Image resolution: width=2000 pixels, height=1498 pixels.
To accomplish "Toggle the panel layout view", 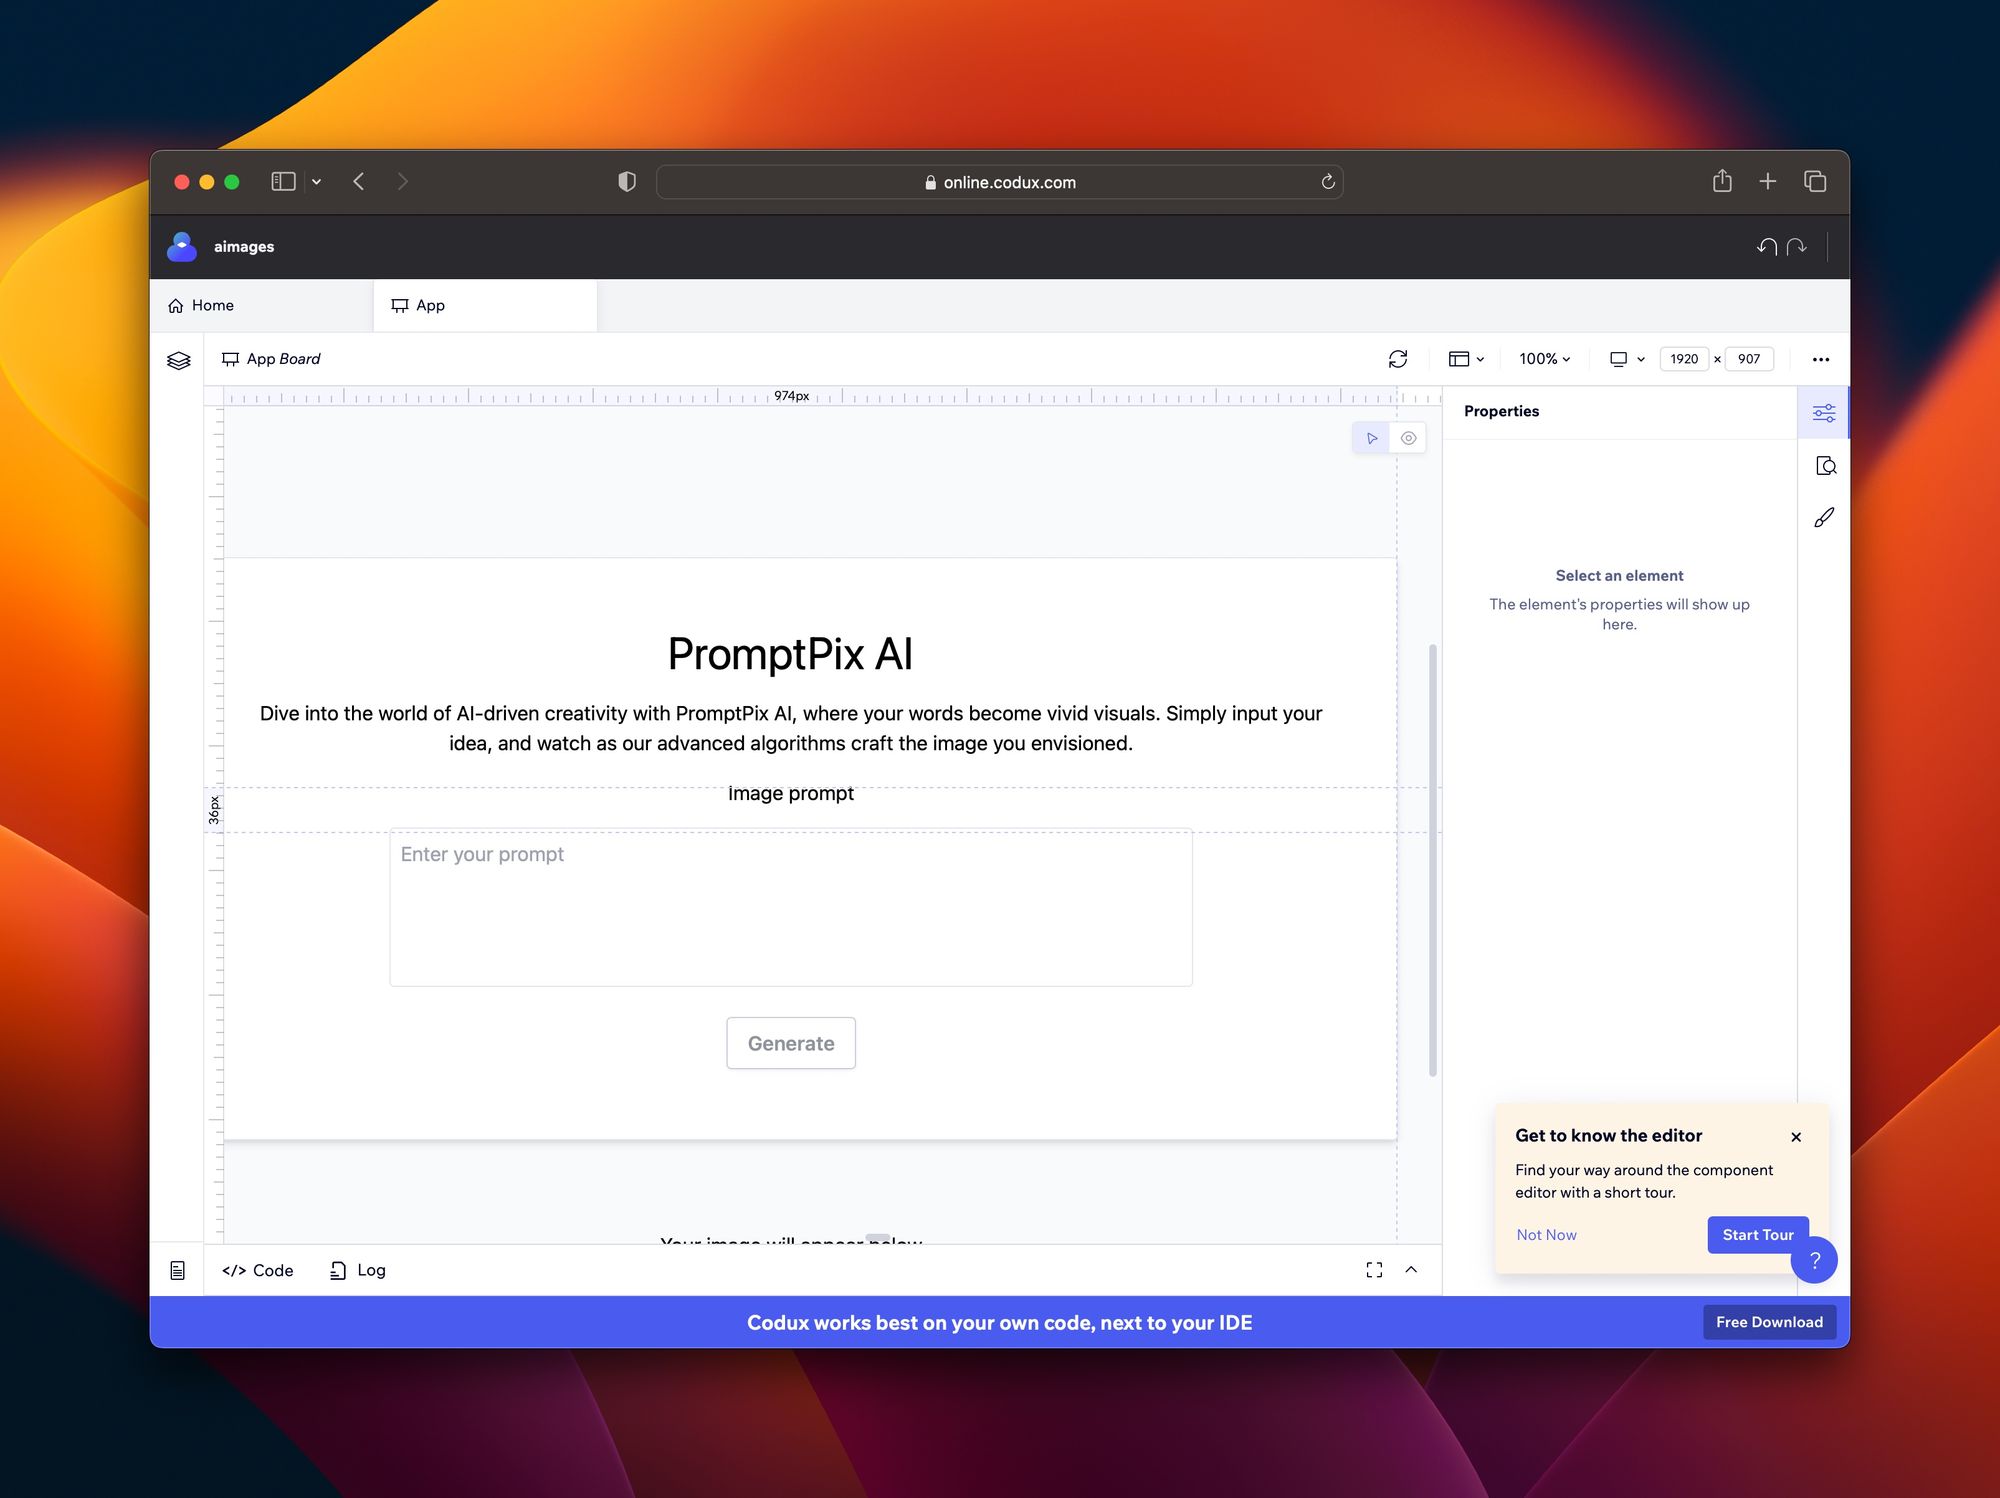I will pos(1465,359).
